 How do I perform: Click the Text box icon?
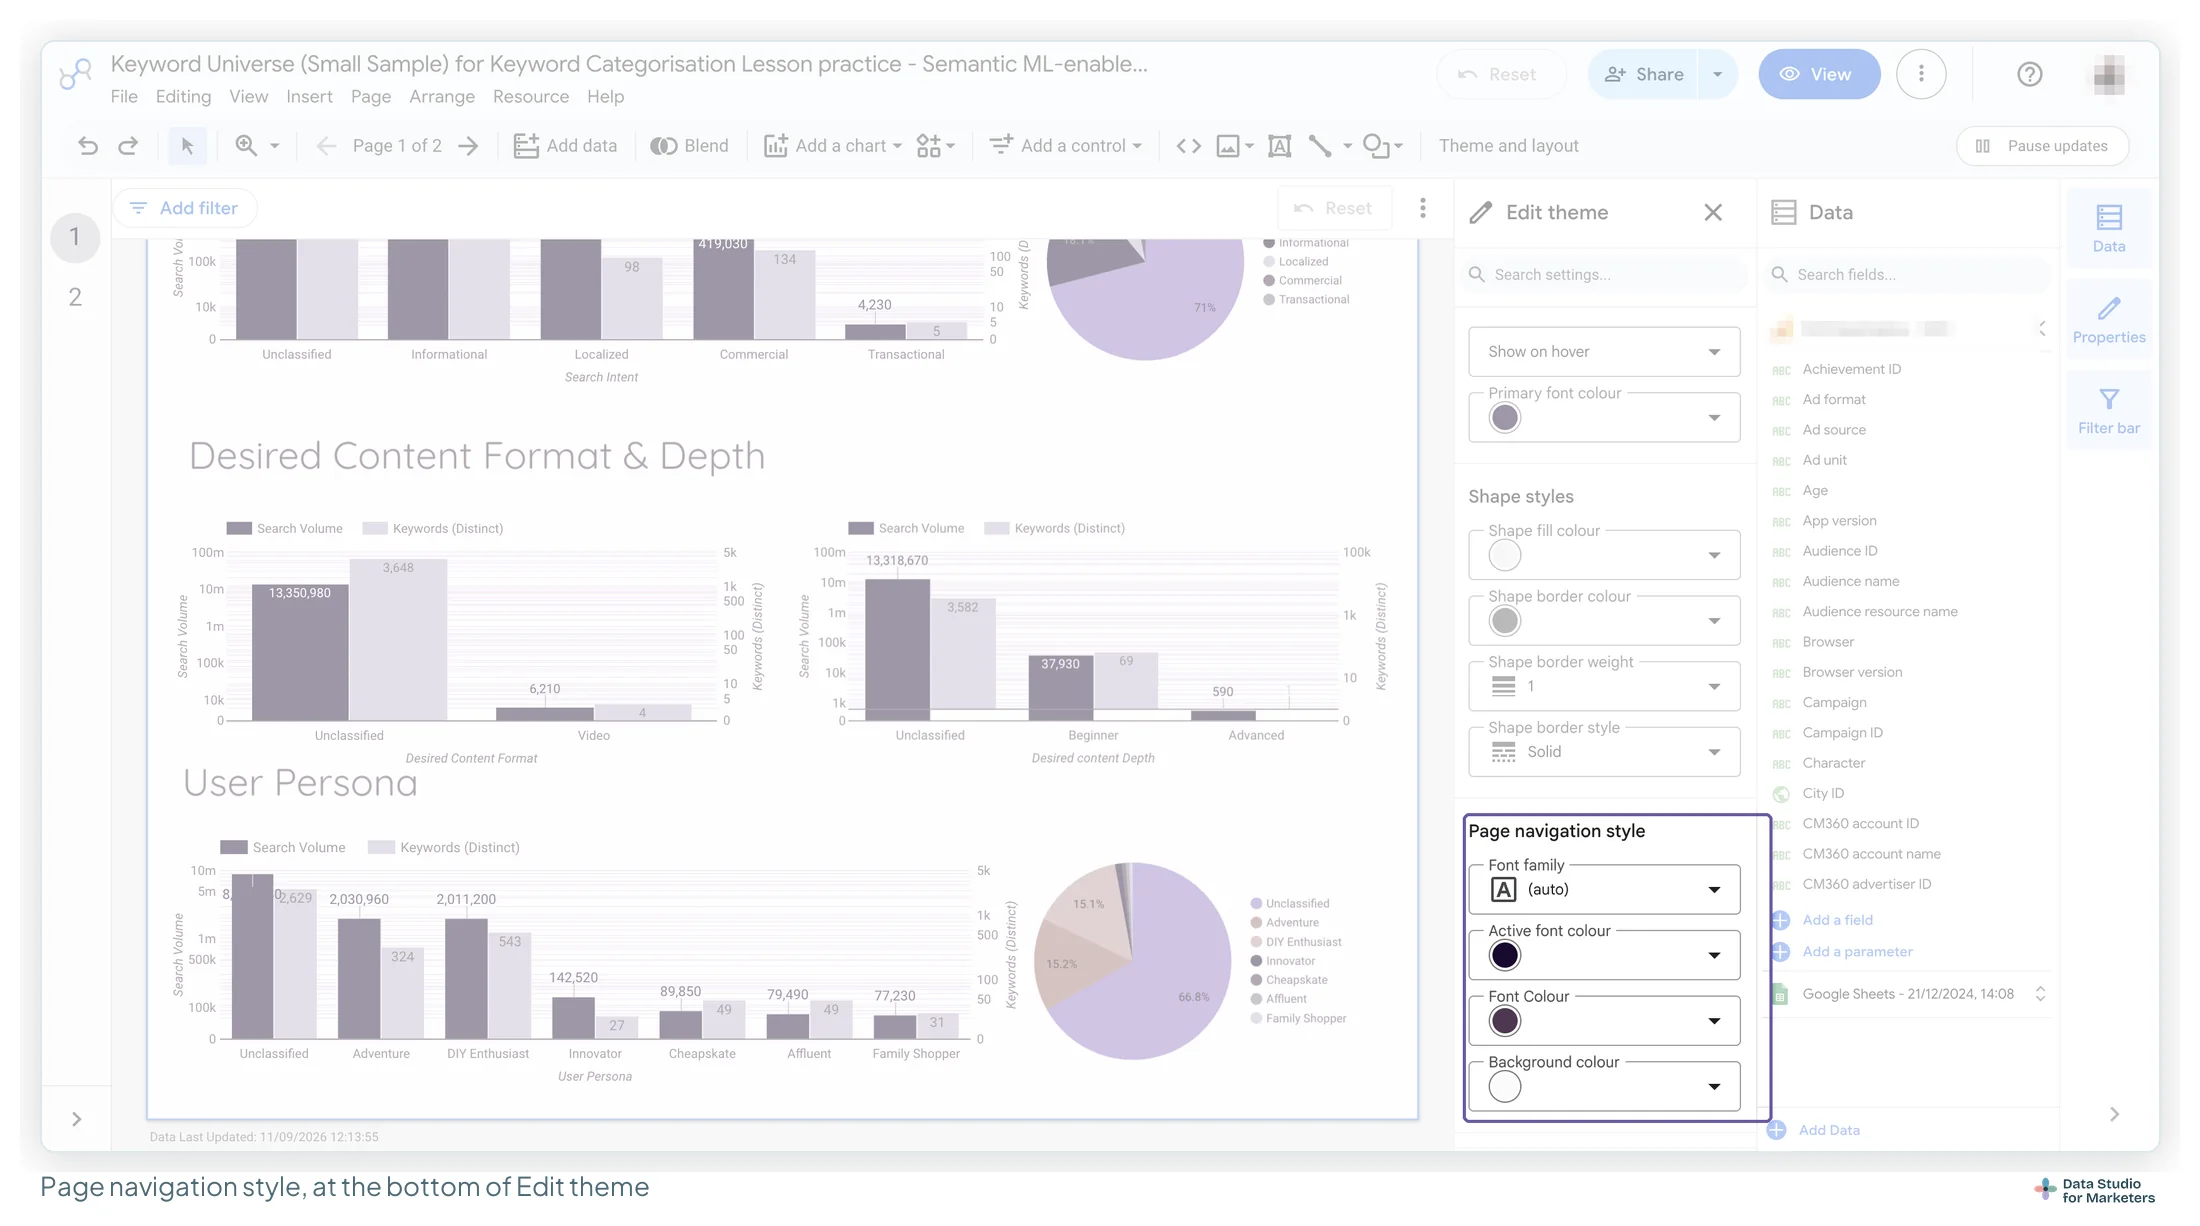point(1279,146)
